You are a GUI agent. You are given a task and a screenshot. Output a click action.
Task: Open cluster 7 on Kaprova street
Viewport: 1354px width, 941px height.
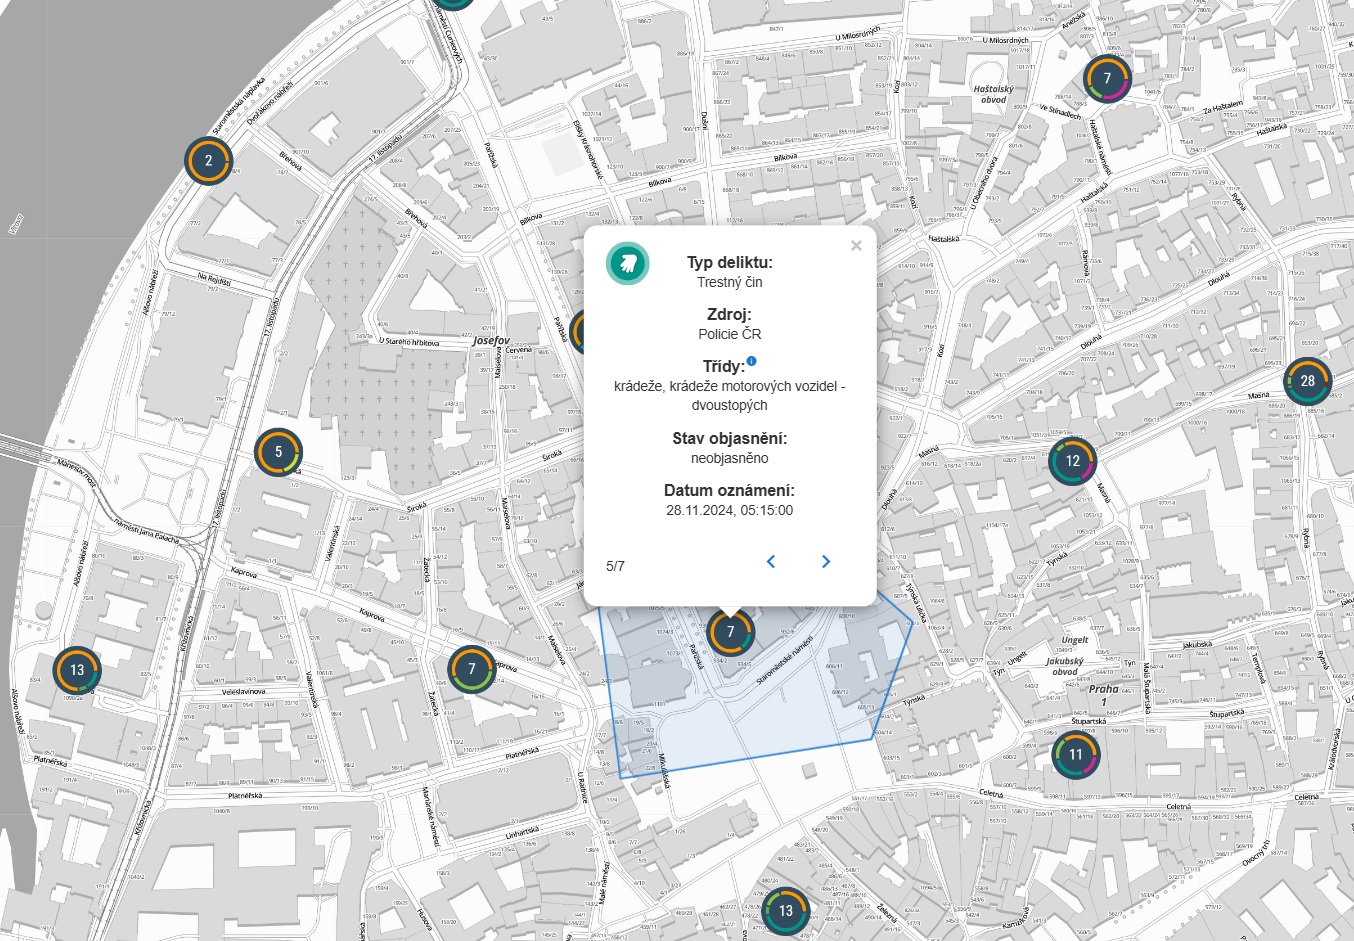tap(471, 669)
